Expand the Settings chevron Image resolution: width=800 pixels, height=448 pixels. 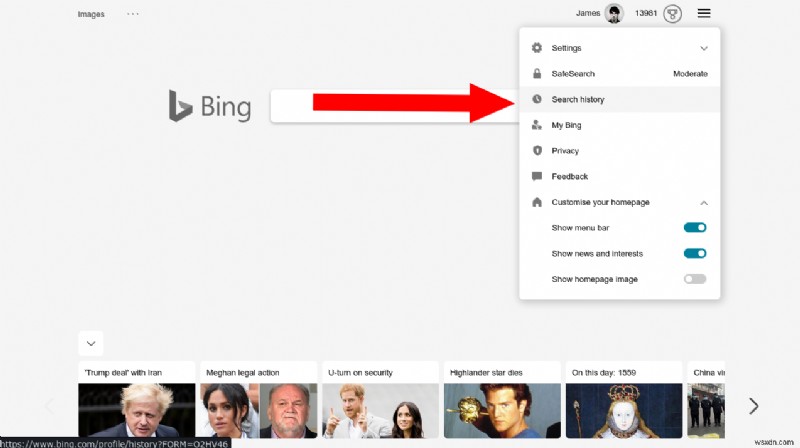point(704,48)
